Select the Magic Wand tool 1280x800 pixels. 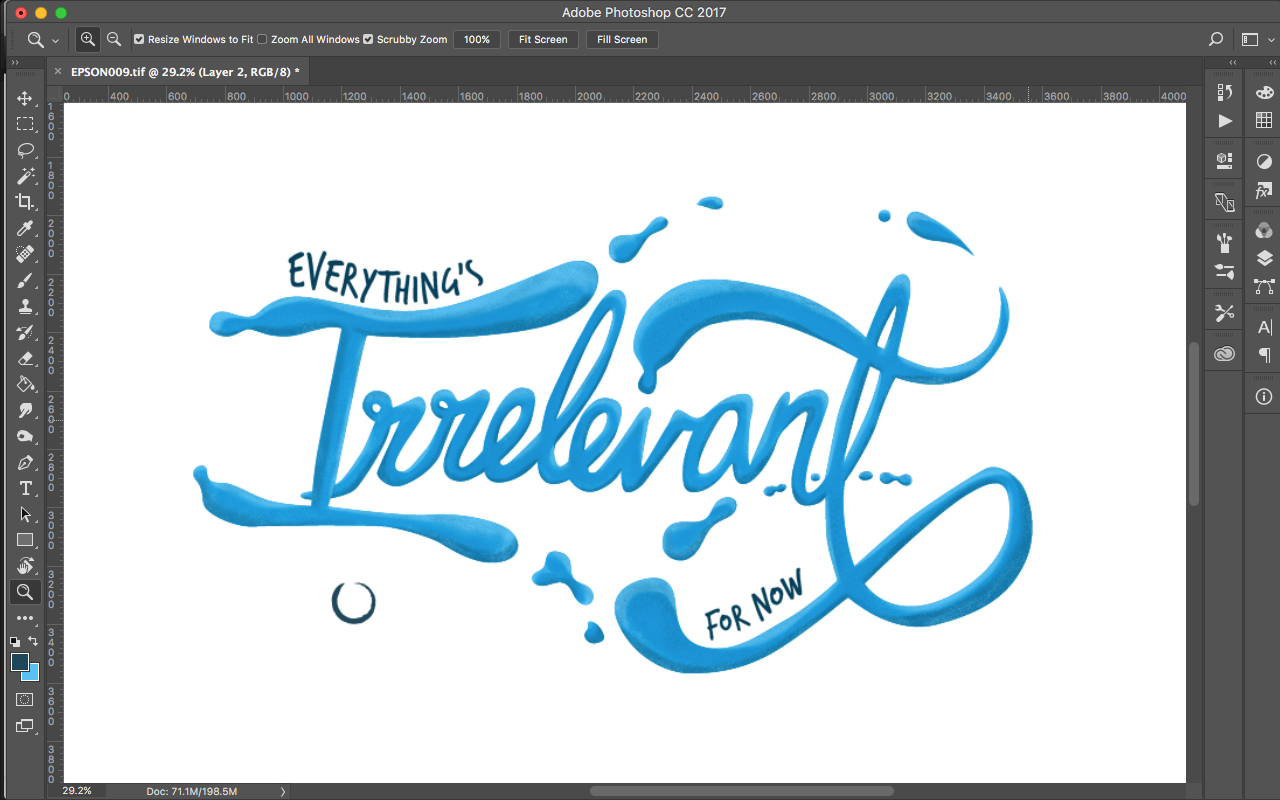(x=25, y=176)
